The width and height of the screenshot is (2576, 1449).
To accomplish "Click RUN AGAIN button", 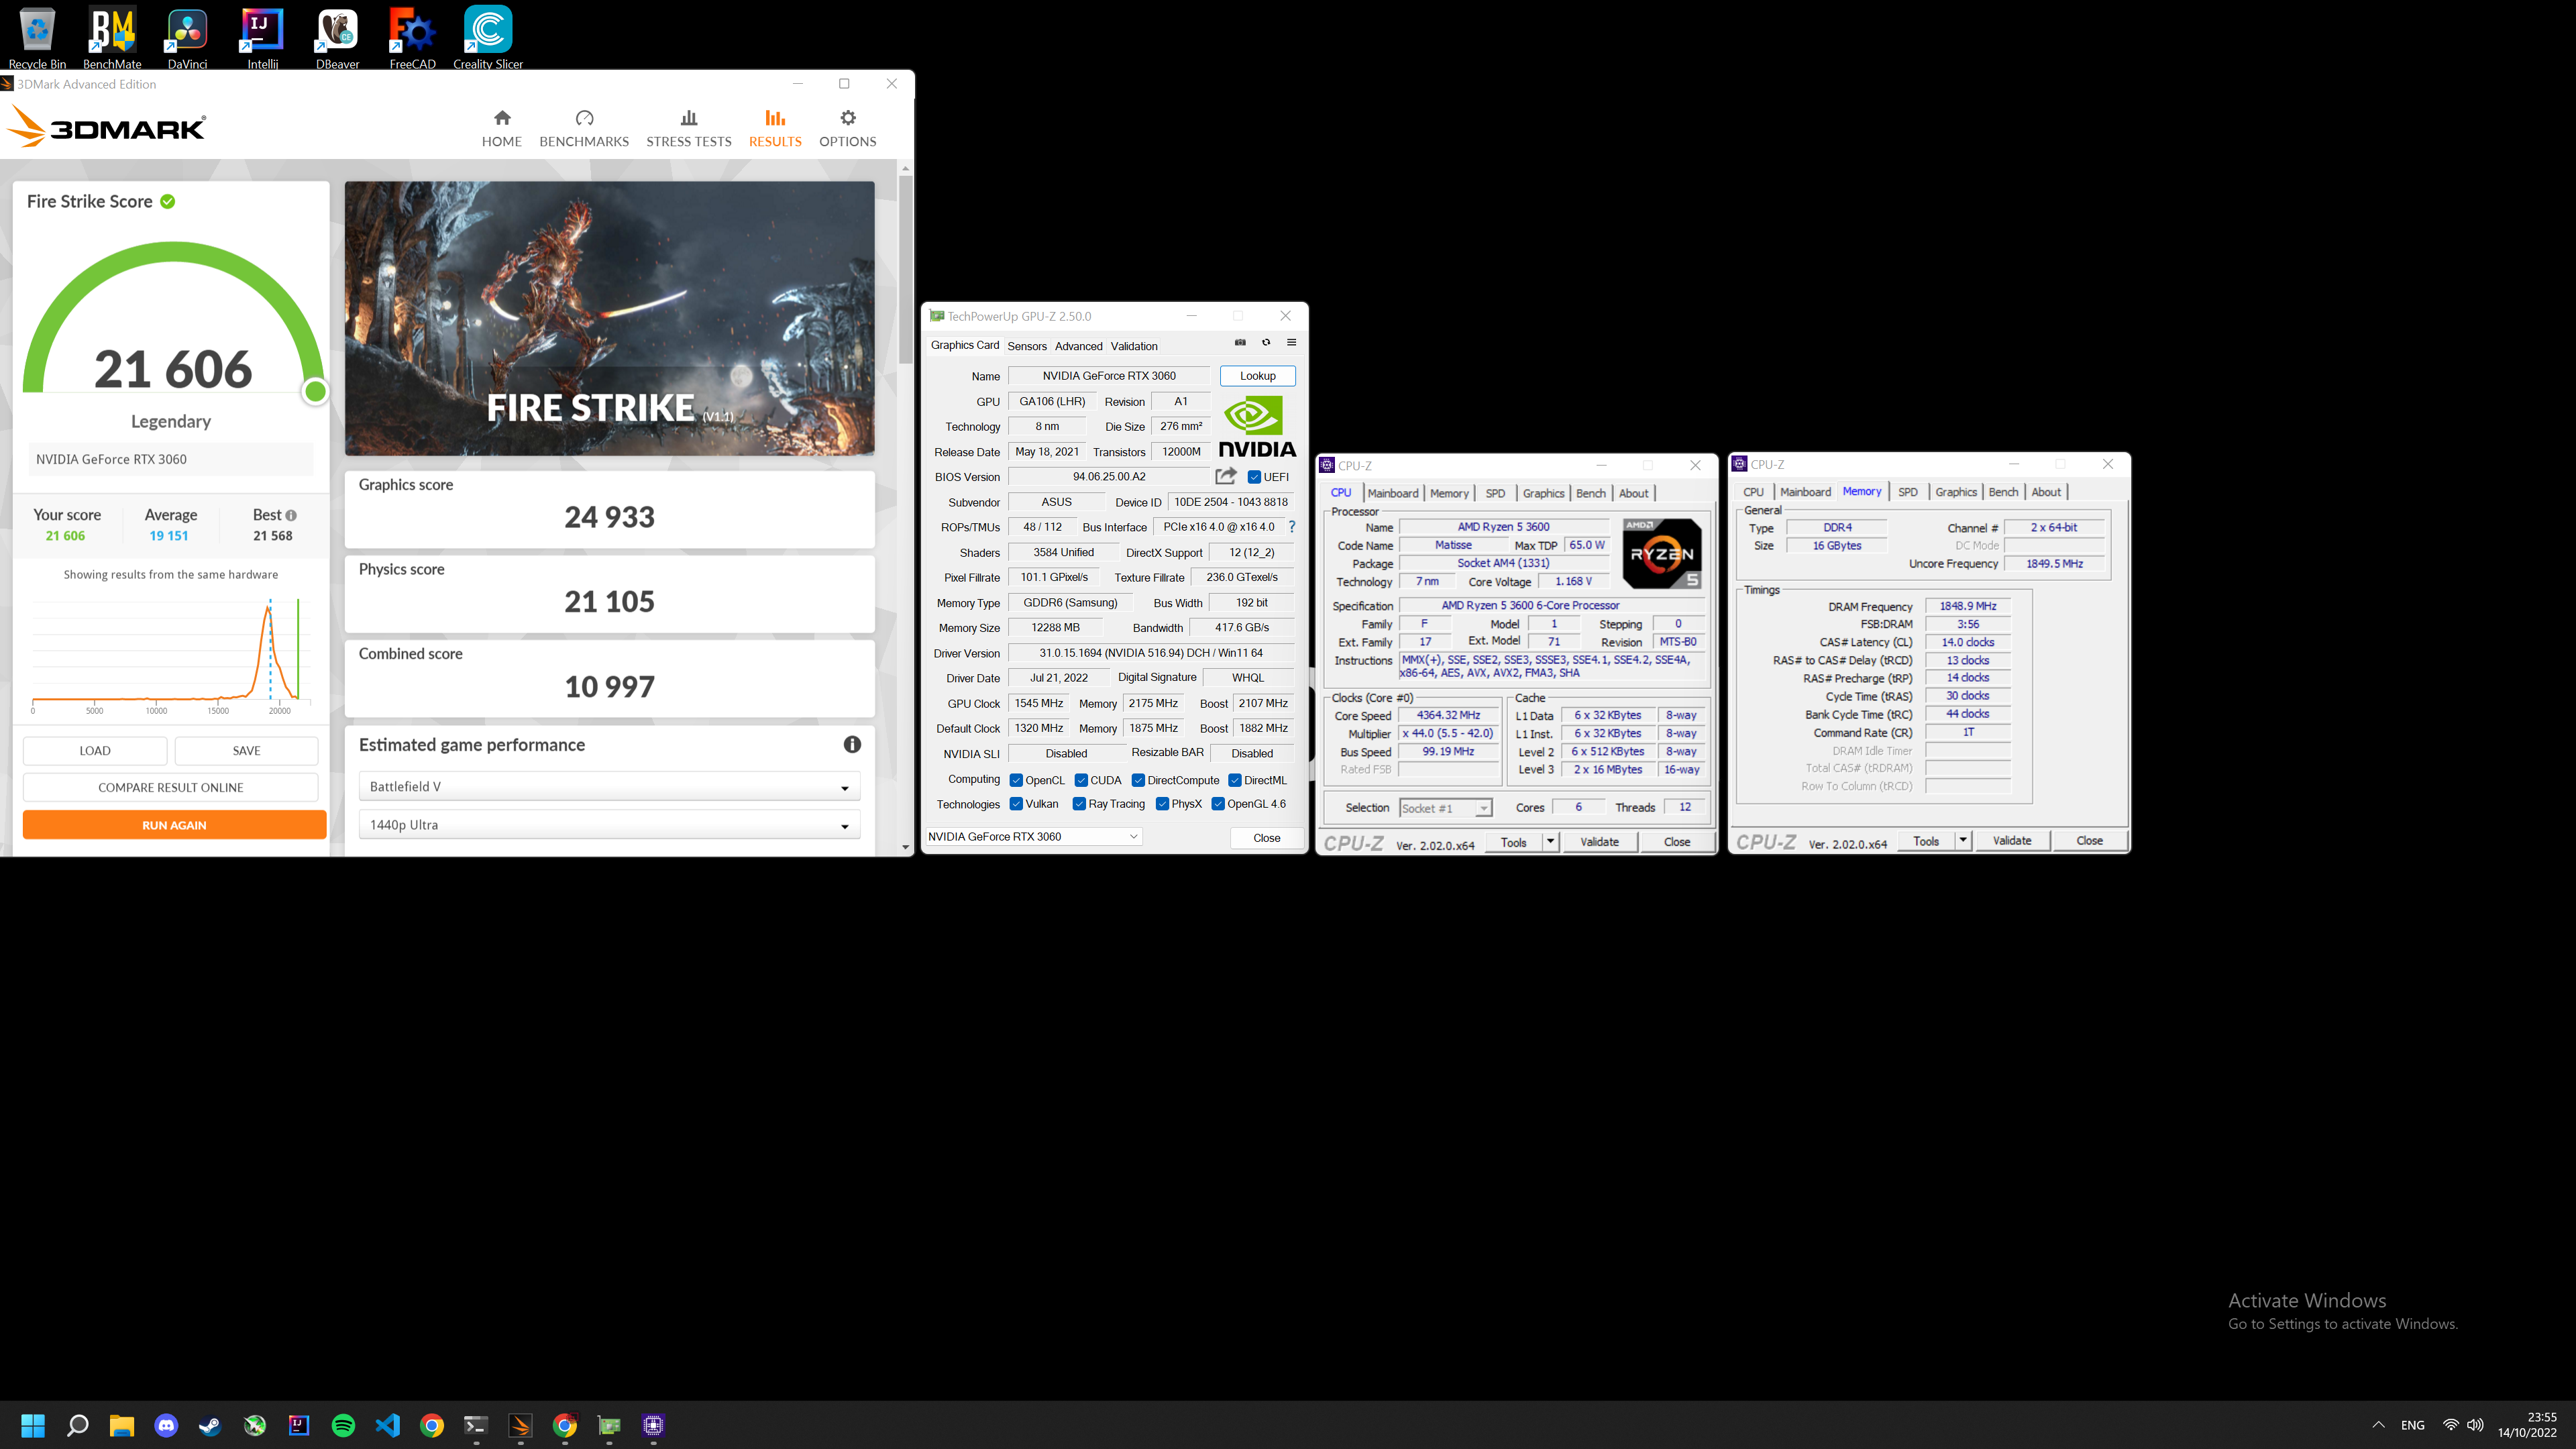I will pos(174,825).
